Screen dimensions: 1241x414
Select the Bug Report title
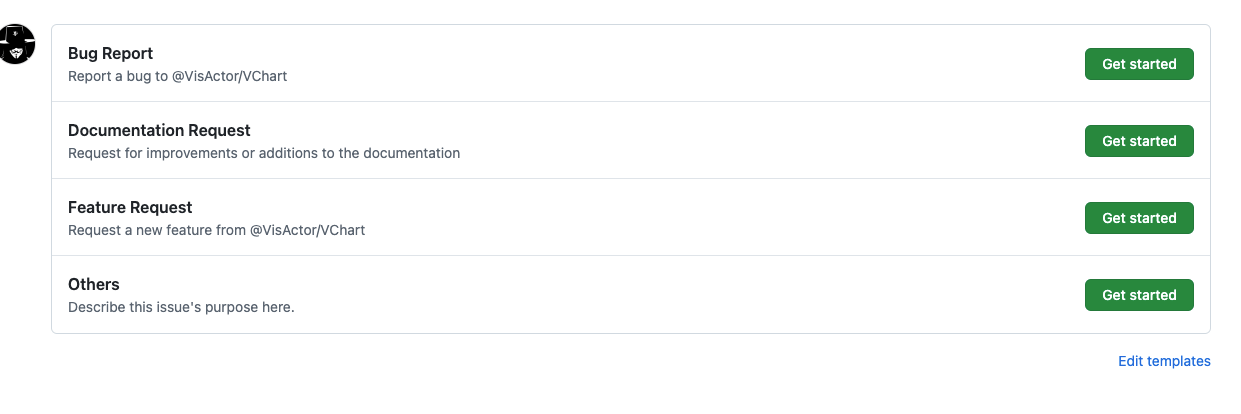click(x=110, y=53)
